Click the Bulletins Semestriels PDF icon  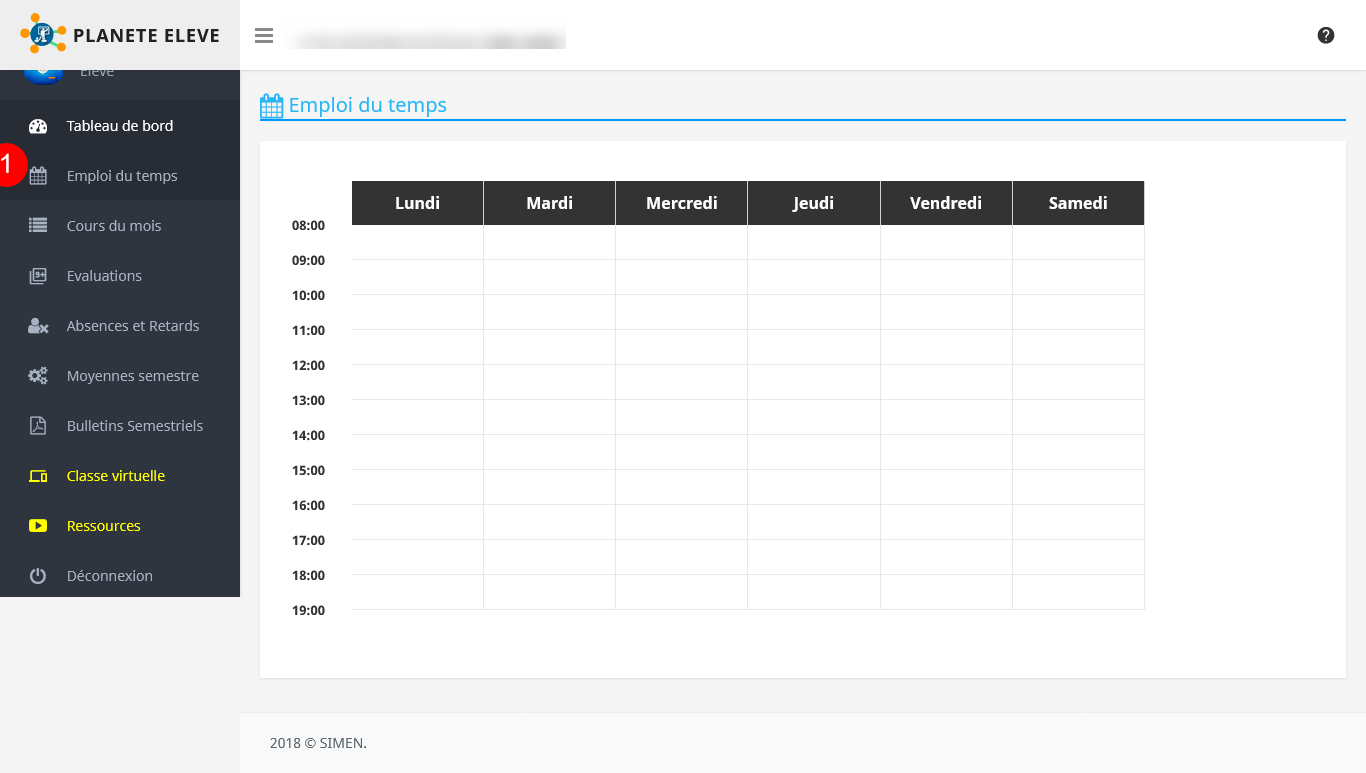pyautogui.click(x=38, y=426)
